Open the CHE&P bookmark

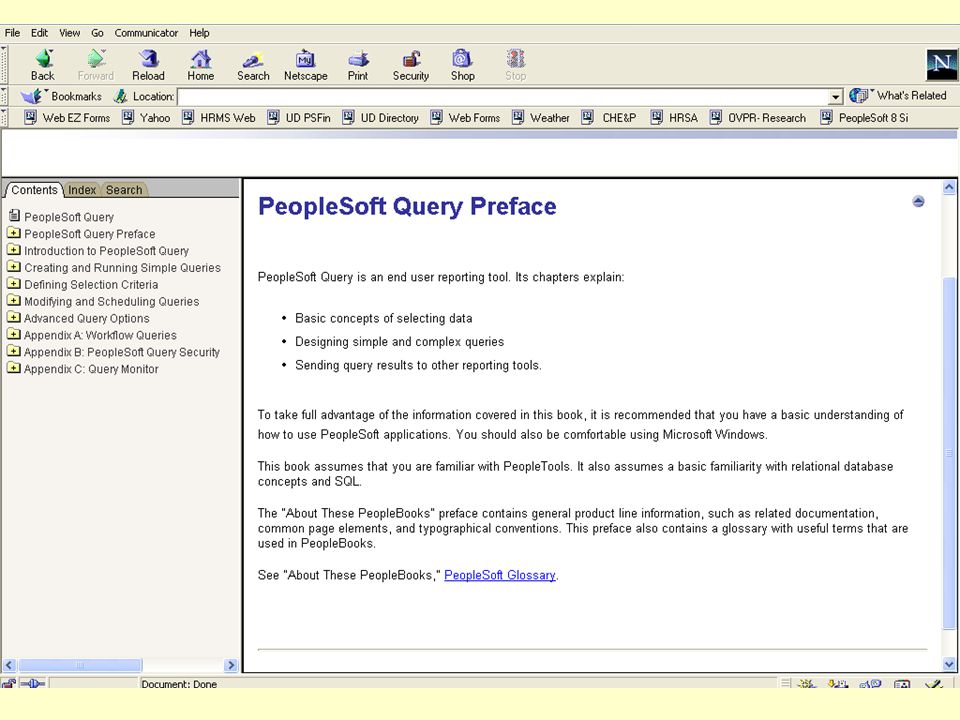click(x=609, y=118)
